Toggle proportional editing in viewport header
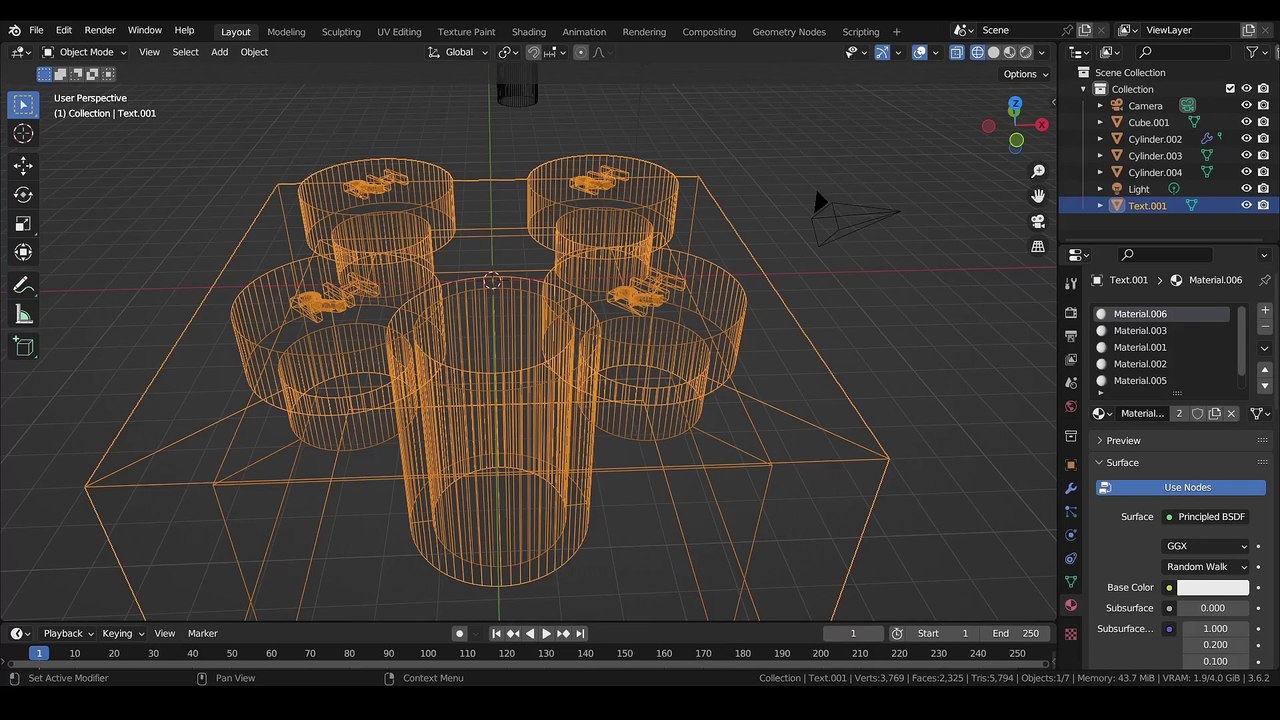1280x720 pixels. pos(581,52)
